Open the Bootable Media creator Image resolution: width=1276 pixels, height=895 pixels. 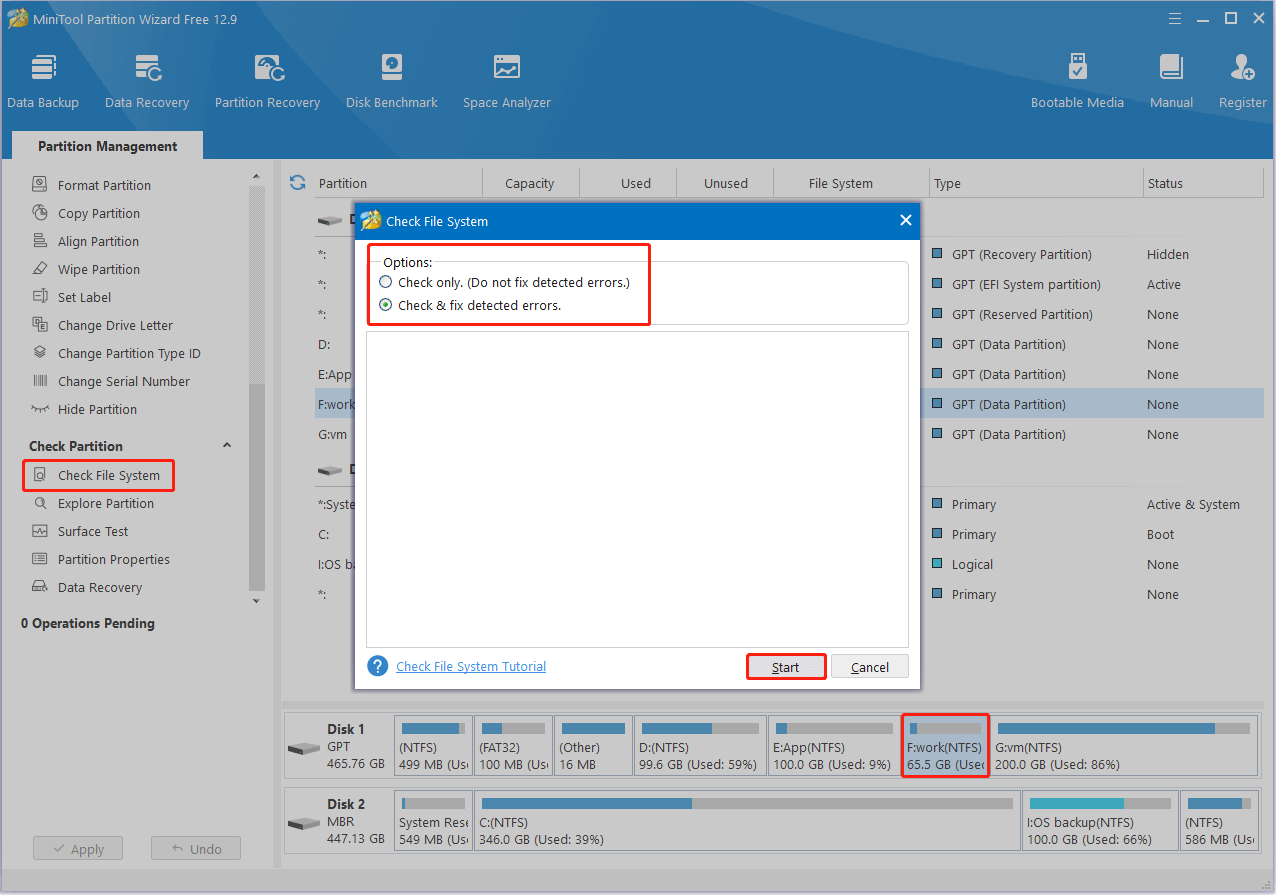[x=1077, y=78]
